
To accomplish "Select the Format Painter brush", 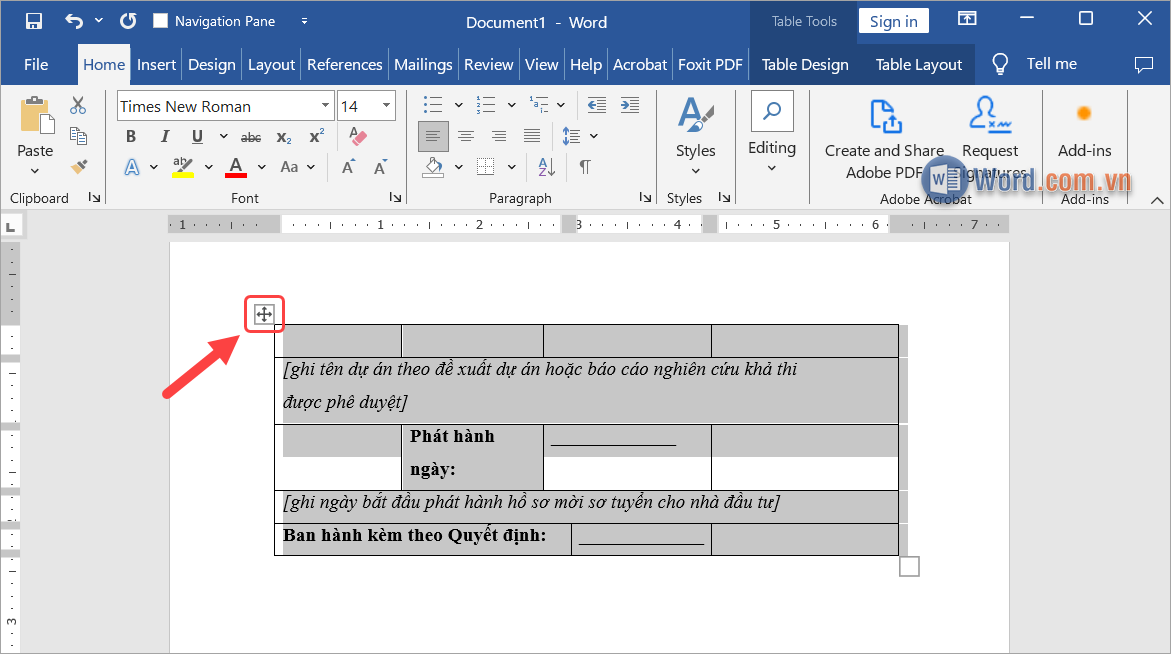I will (x=78, y=166).
